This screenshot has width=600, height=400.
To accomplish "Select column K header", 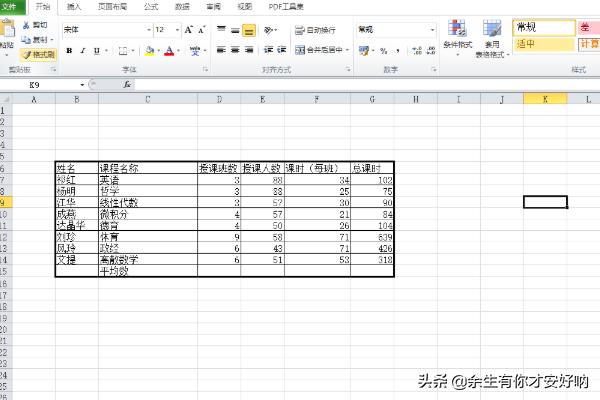I will 545,100.
